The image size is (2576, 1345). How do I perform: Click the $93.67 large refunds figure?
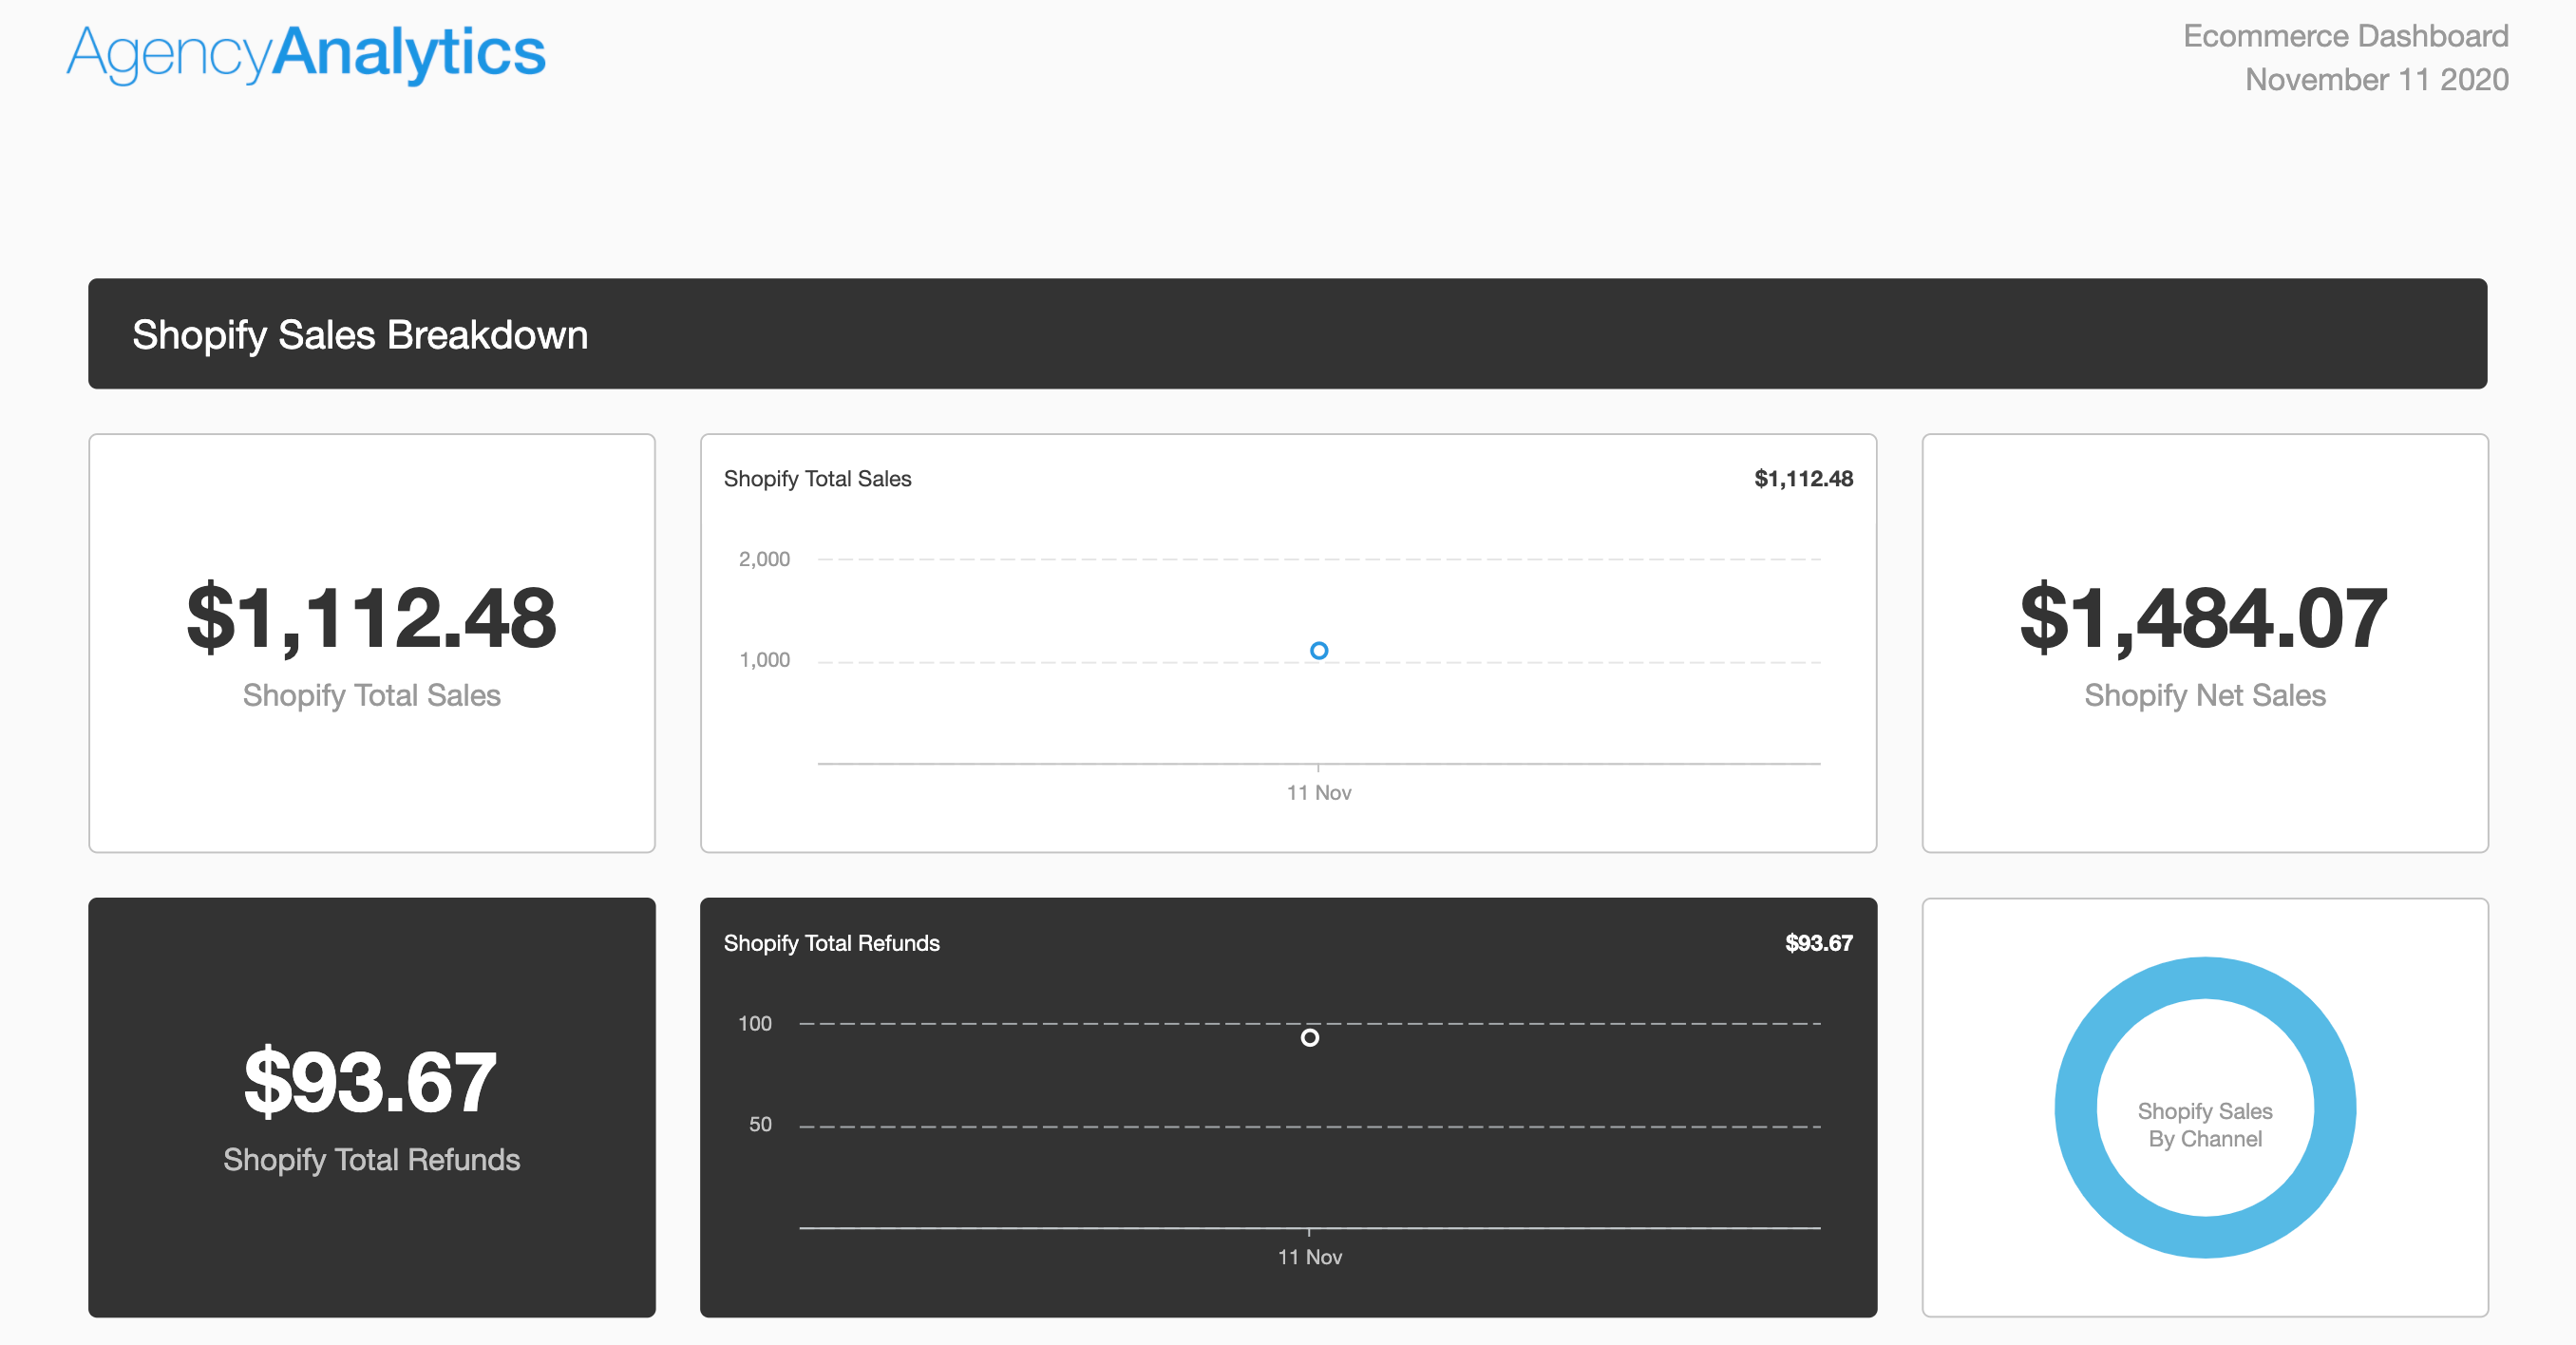370,1082
